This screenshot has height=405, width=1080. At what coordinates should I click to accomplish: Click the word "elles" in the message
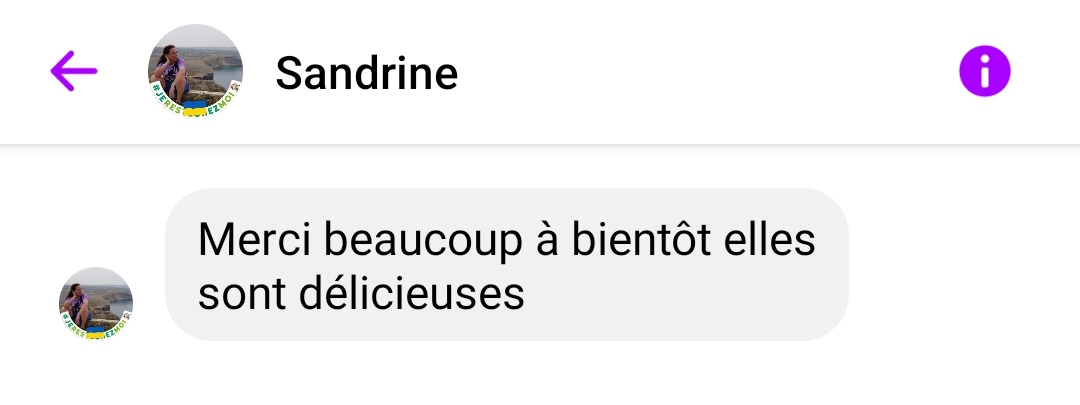[770, 239]
